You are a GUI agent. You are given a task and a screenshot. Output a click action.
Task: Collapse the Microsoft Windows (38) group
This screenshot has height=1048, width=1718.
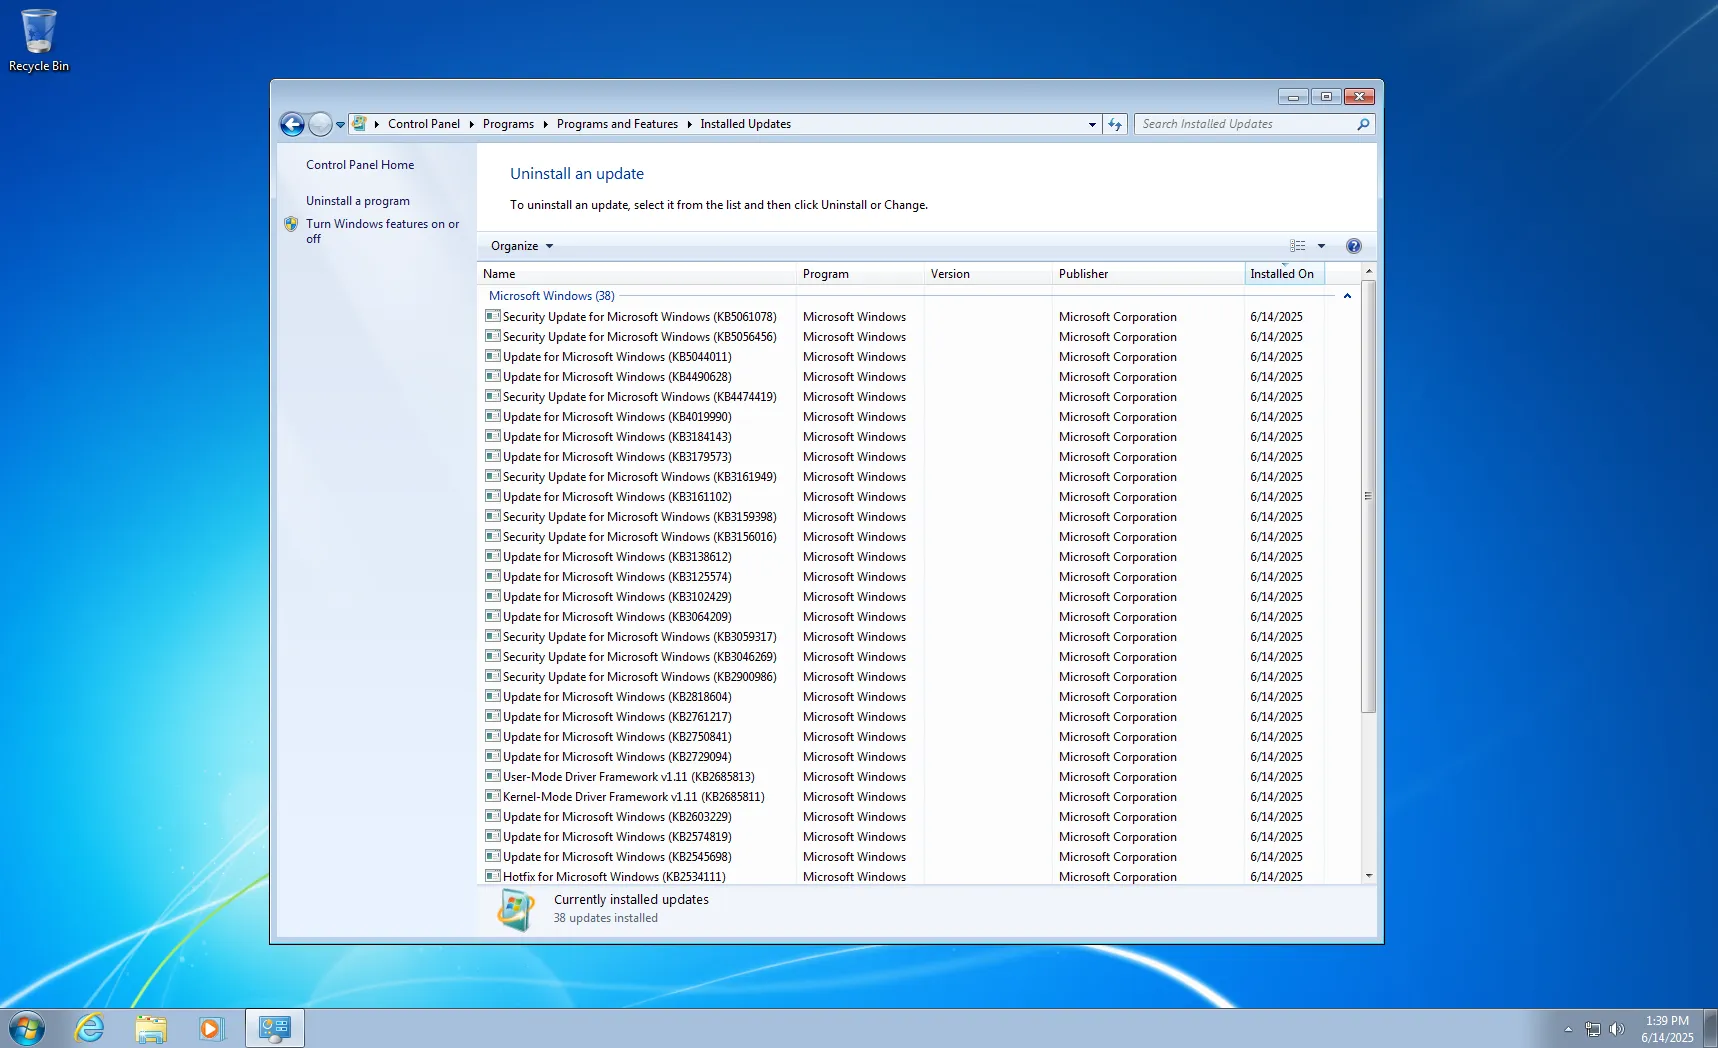click(1347, 296)
